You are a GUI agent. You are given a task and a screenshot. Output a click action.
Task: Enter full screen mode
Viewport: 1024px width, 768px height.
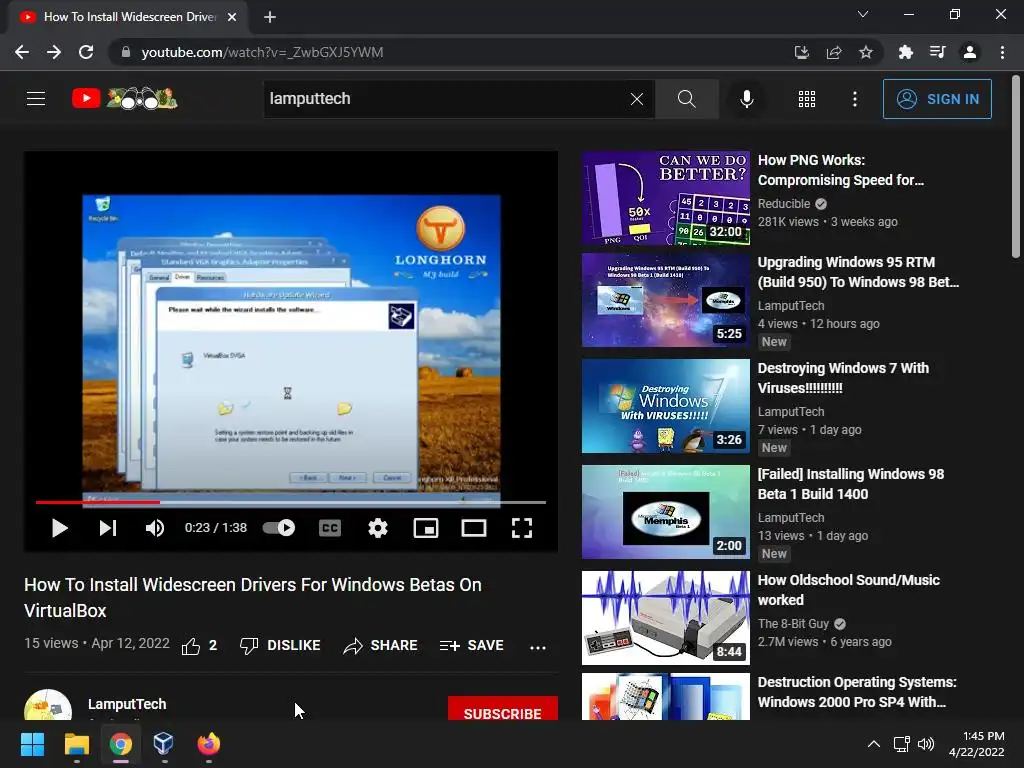[521, 528]
